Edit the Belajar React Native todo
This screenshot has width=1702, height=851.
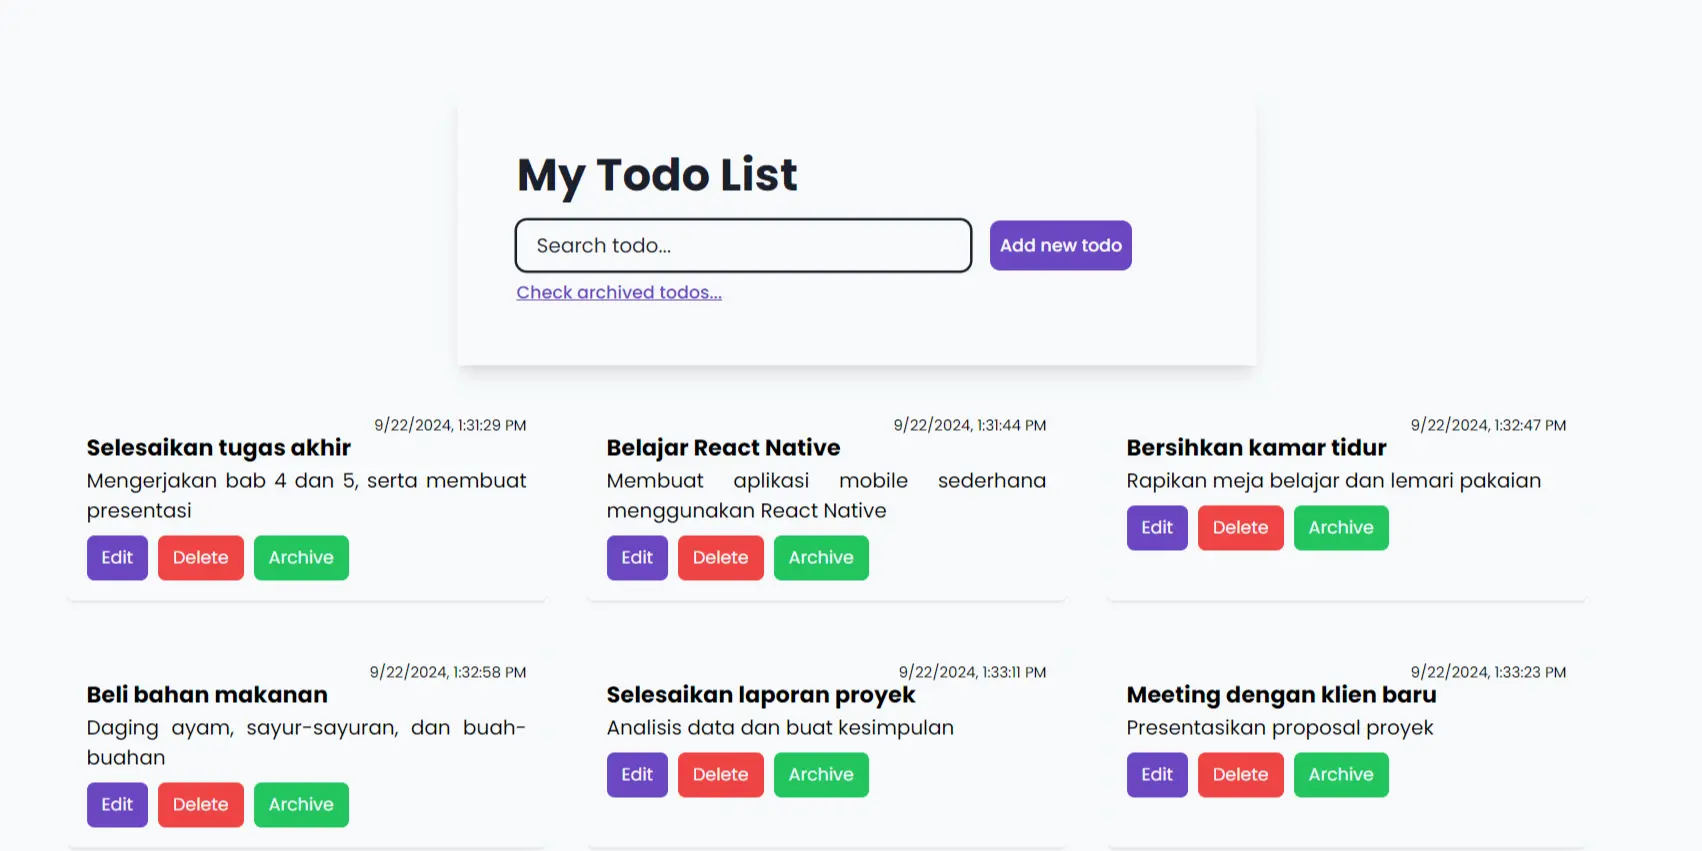click(637, 557)
